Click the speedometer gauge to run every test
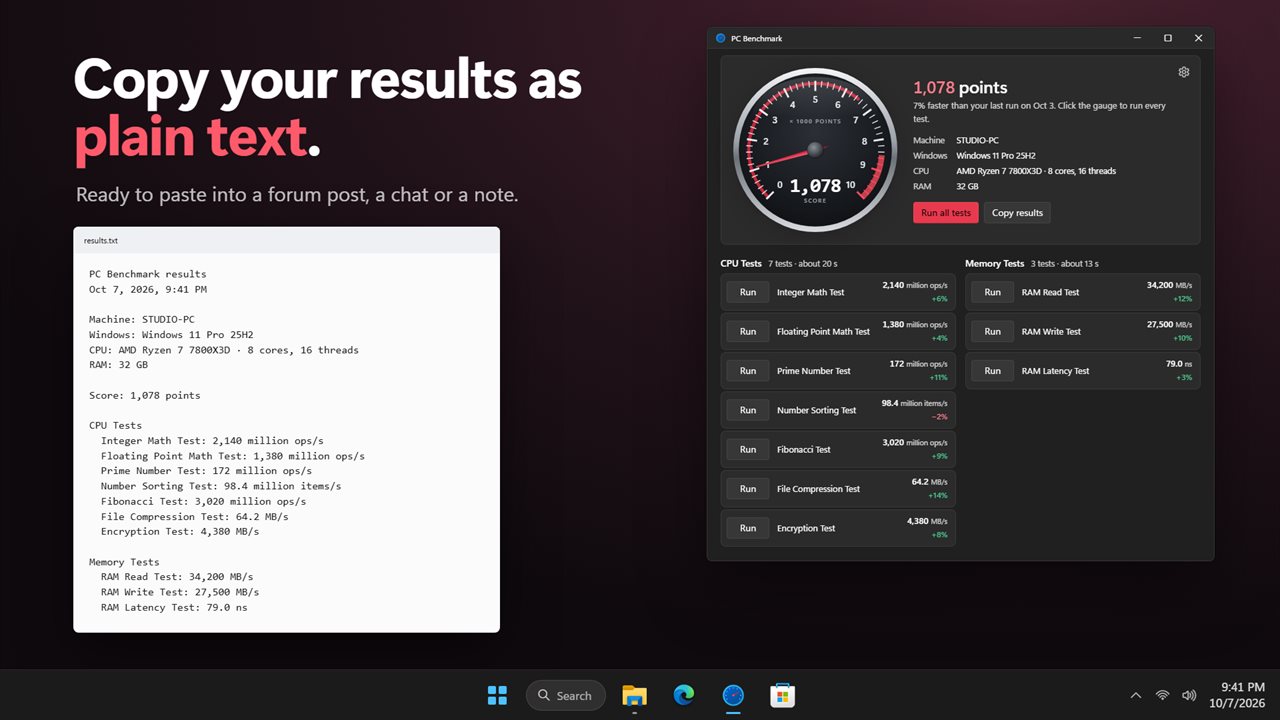The image size is (1280, 720). pyautogui.click(x=815, y=150)
